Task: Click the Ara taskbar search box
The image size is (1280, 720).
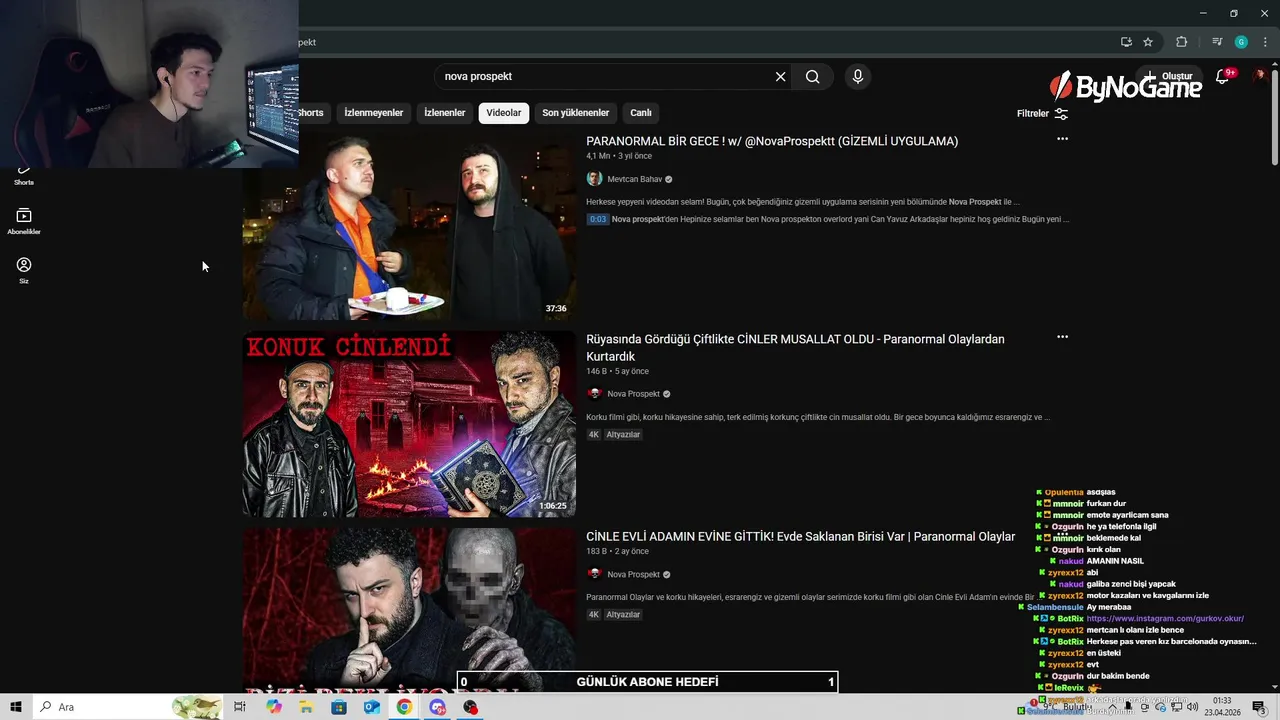Action: click(x=128, y=707)
